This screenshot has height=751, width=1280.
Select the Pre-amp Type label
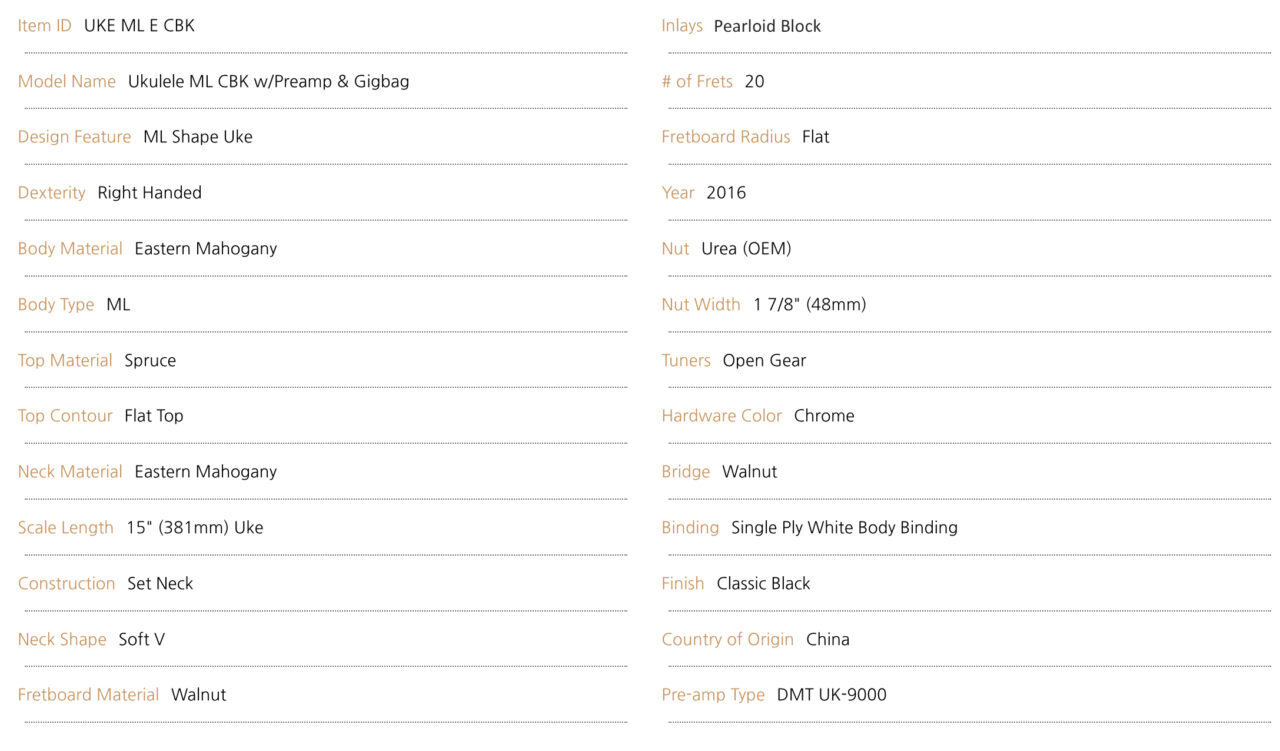[x=713, y=695]
